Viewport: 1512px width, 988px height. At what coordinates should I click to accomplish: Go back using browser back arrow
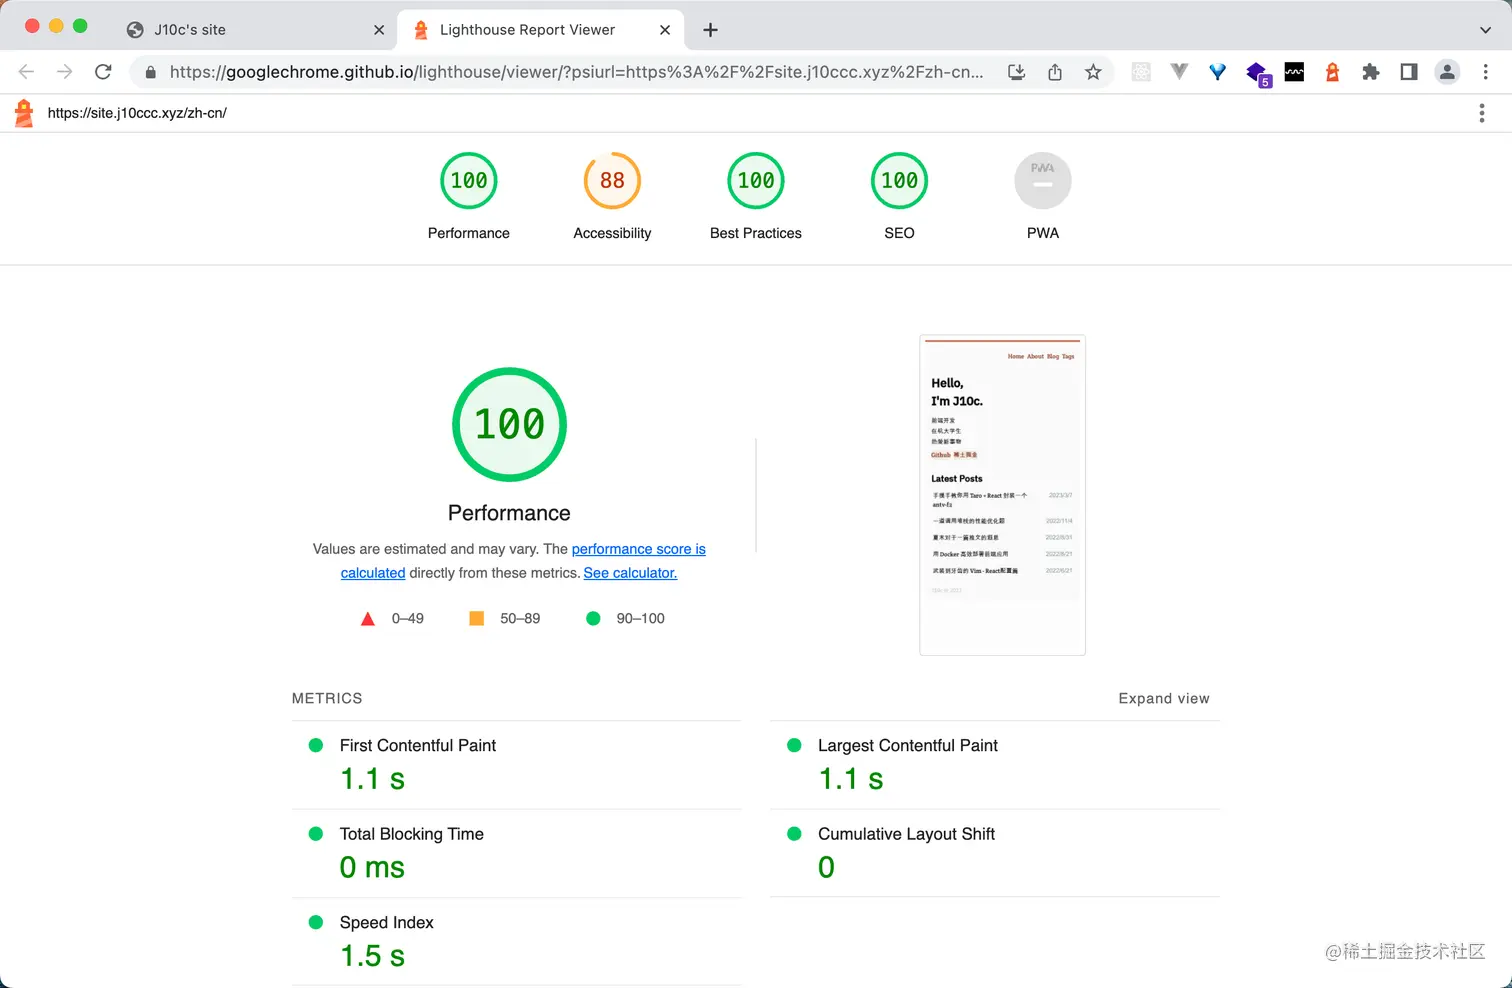click(x=27, y=72)
